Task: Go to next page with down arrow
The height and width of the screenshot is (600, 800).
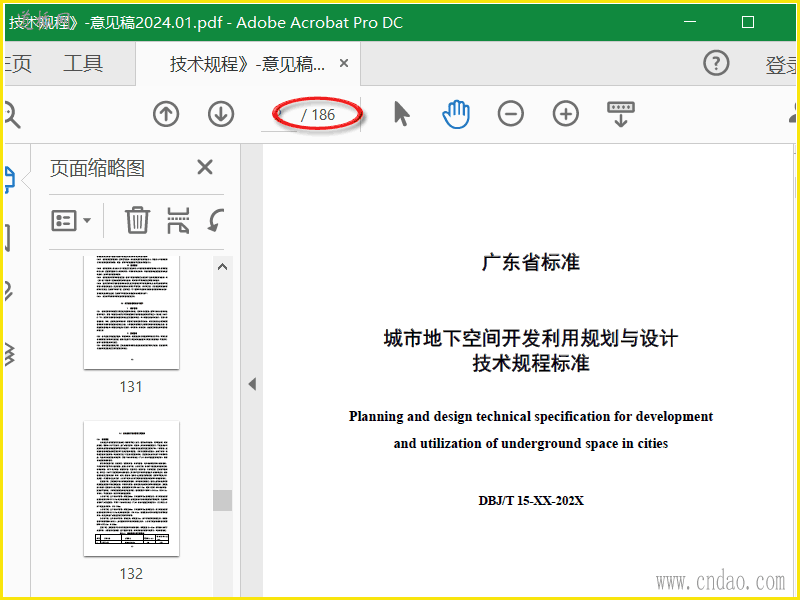Action: tap(221, 114)
